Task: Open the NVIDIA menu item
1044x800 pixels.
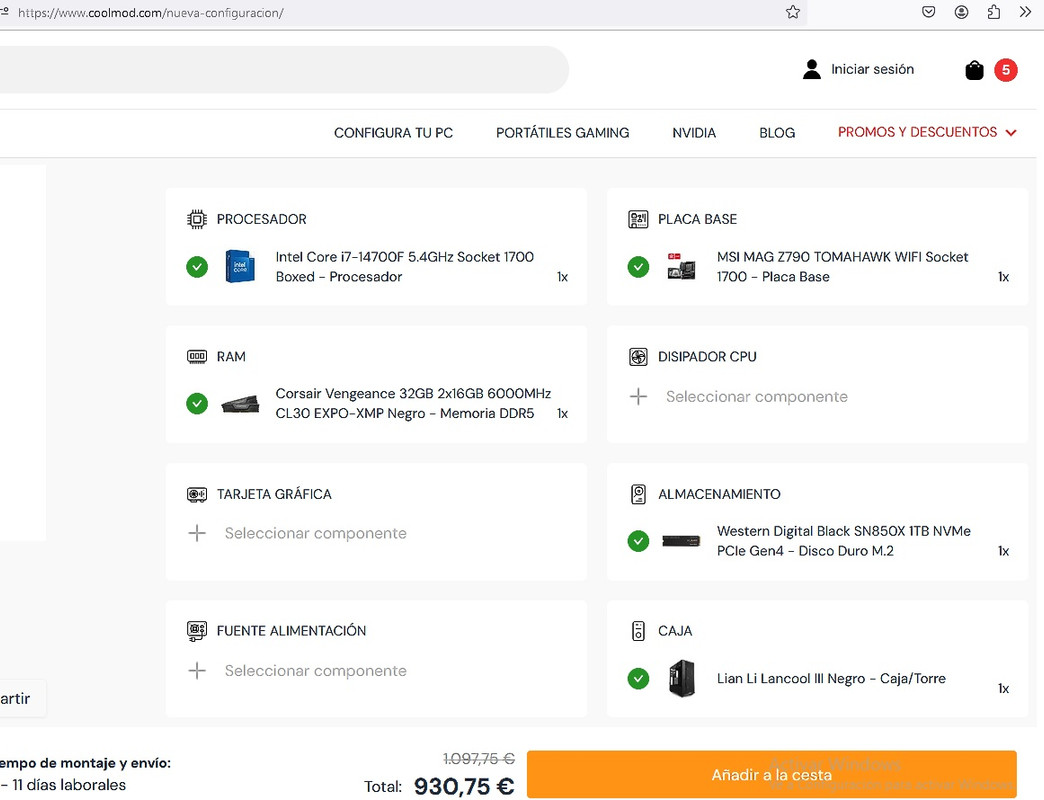Action: [x=694, y=133]
